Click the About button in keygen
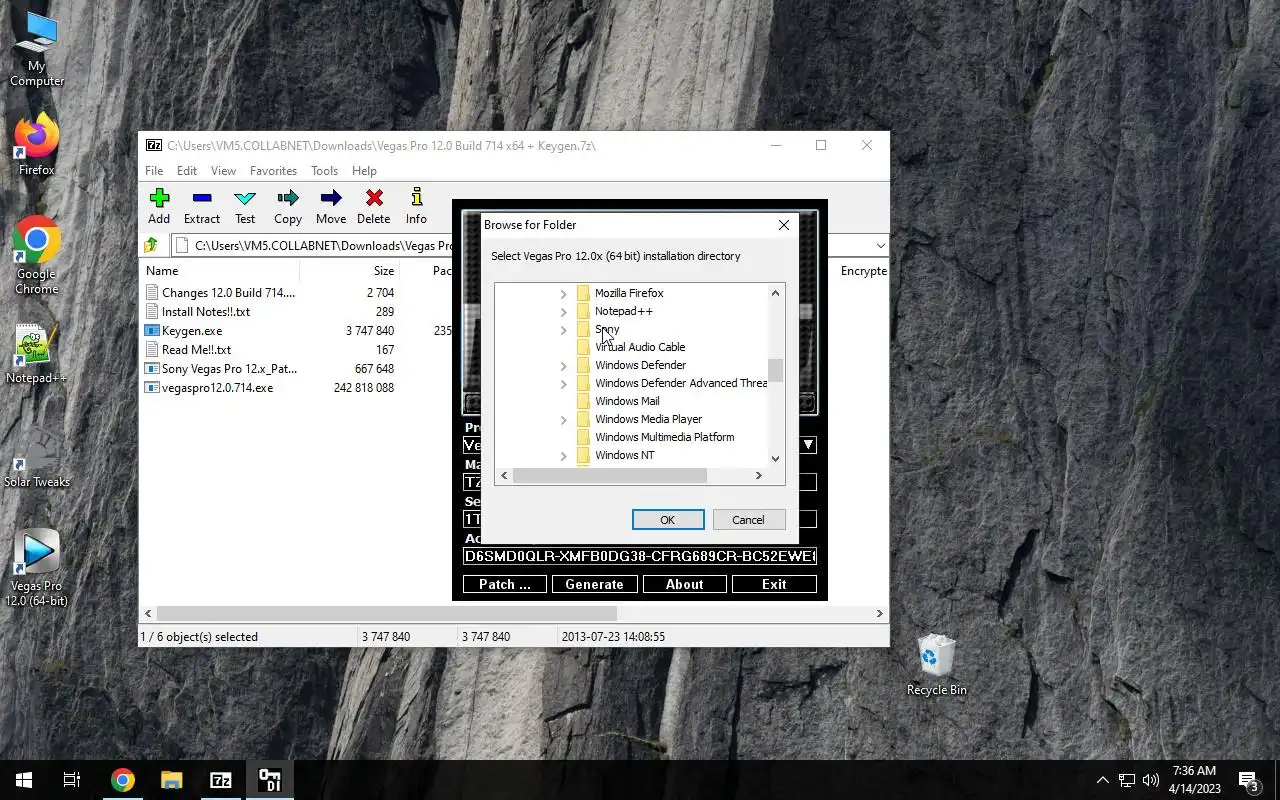1280x800 pixels. pos(685,584)
